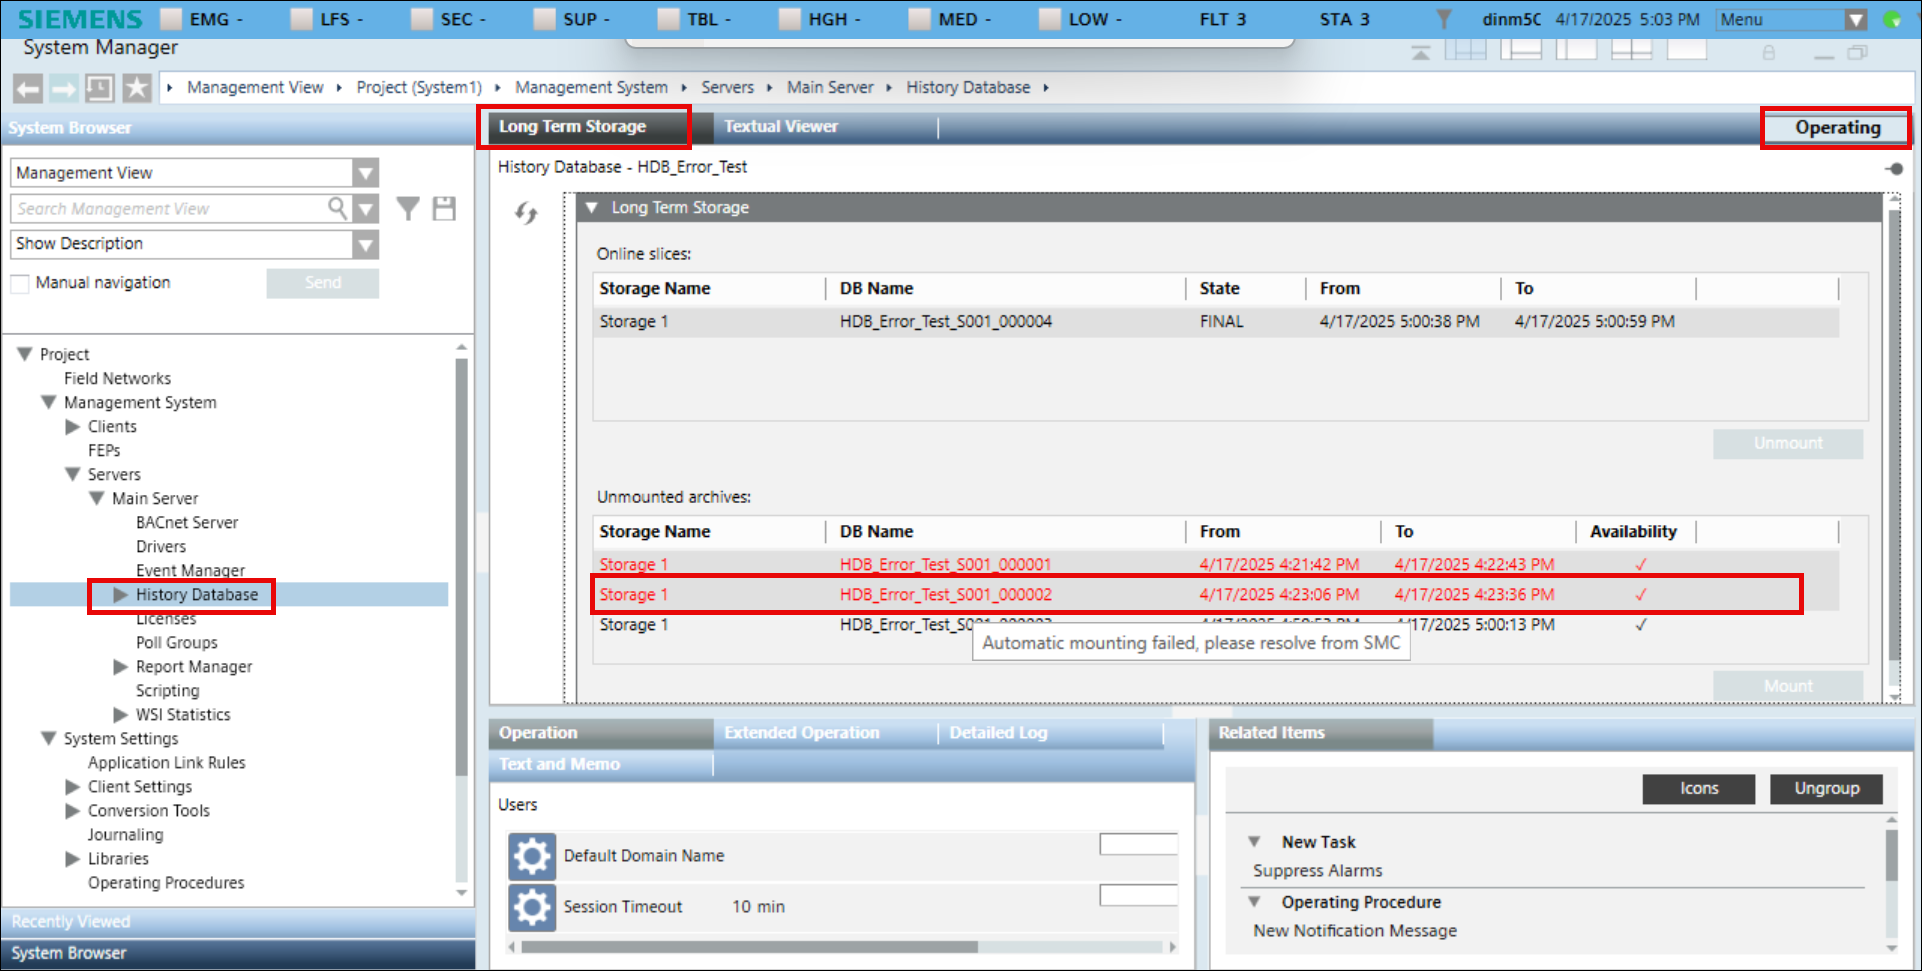This screenshot has height=971, width=1922.
Task: Click the gear icon for Default Domain Name
Action: [x=531, y=856]
